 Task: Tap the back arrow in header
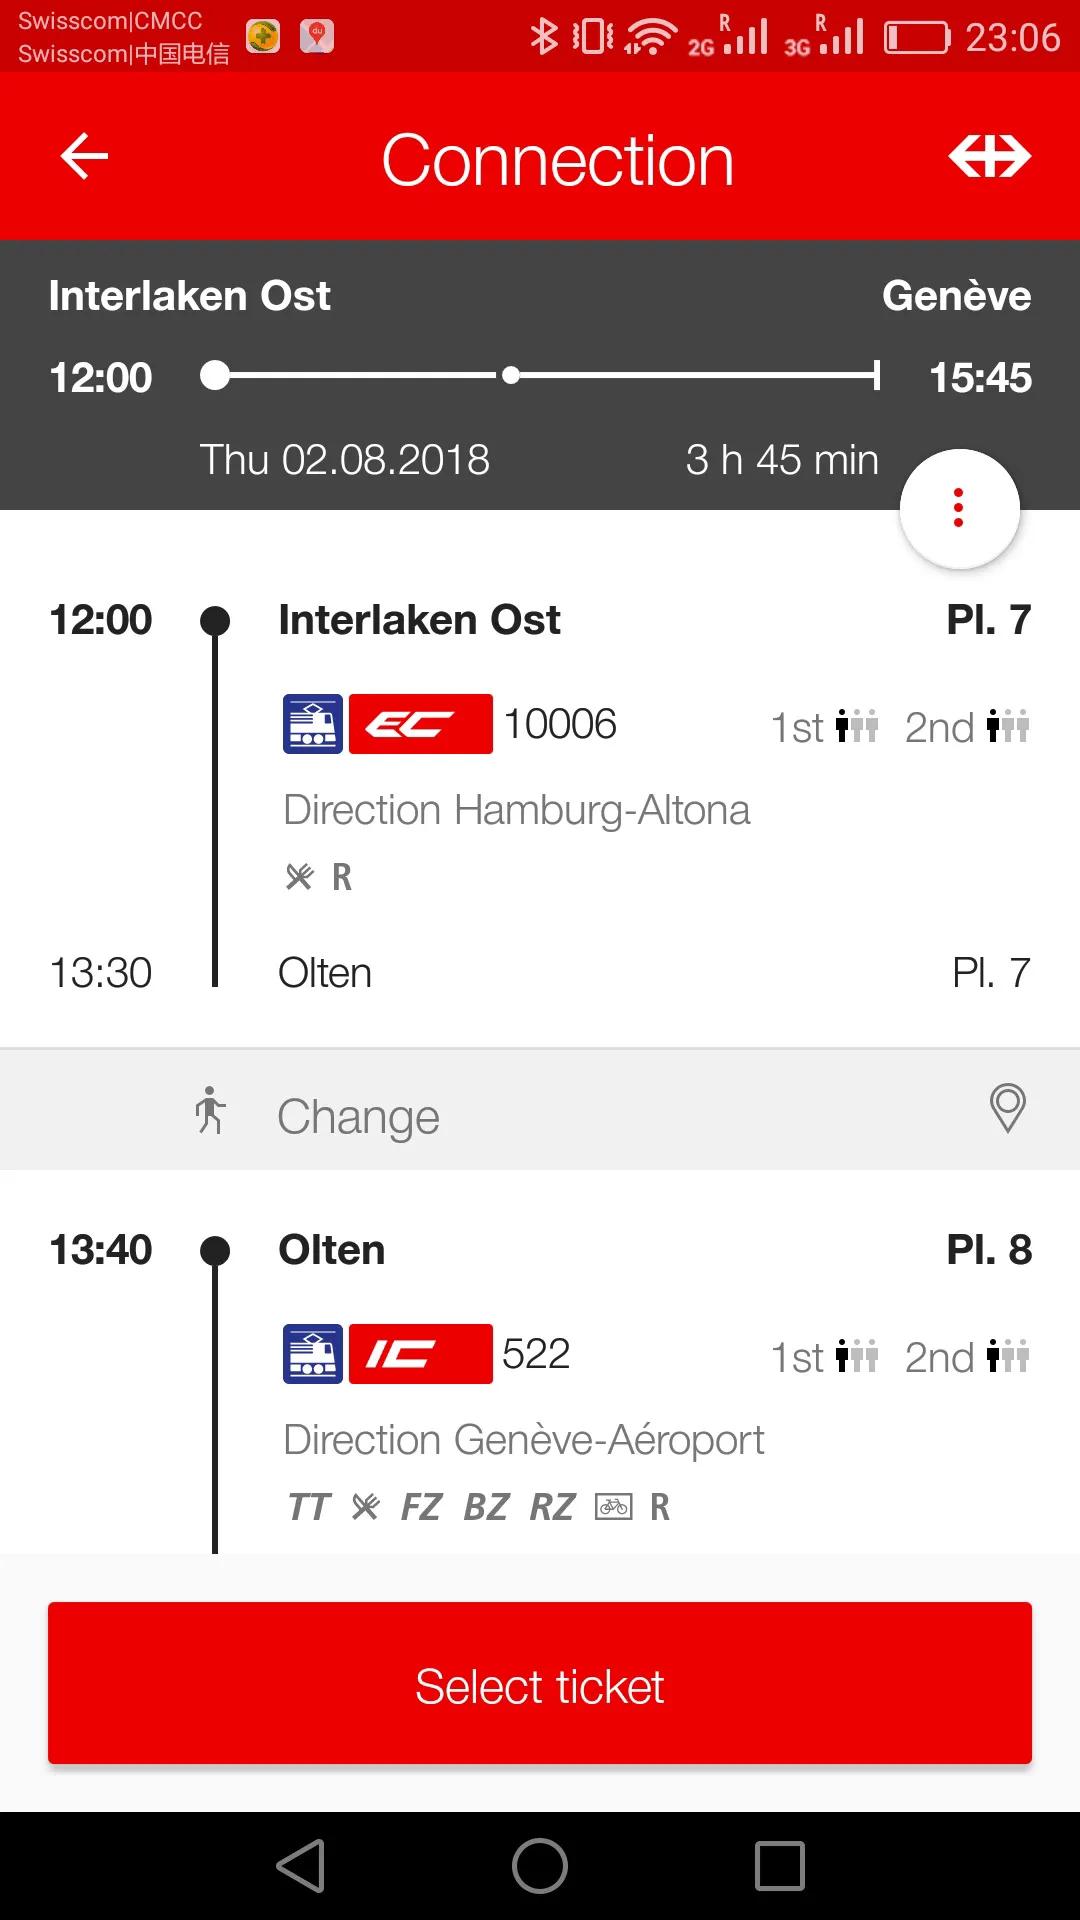(84, 157)
